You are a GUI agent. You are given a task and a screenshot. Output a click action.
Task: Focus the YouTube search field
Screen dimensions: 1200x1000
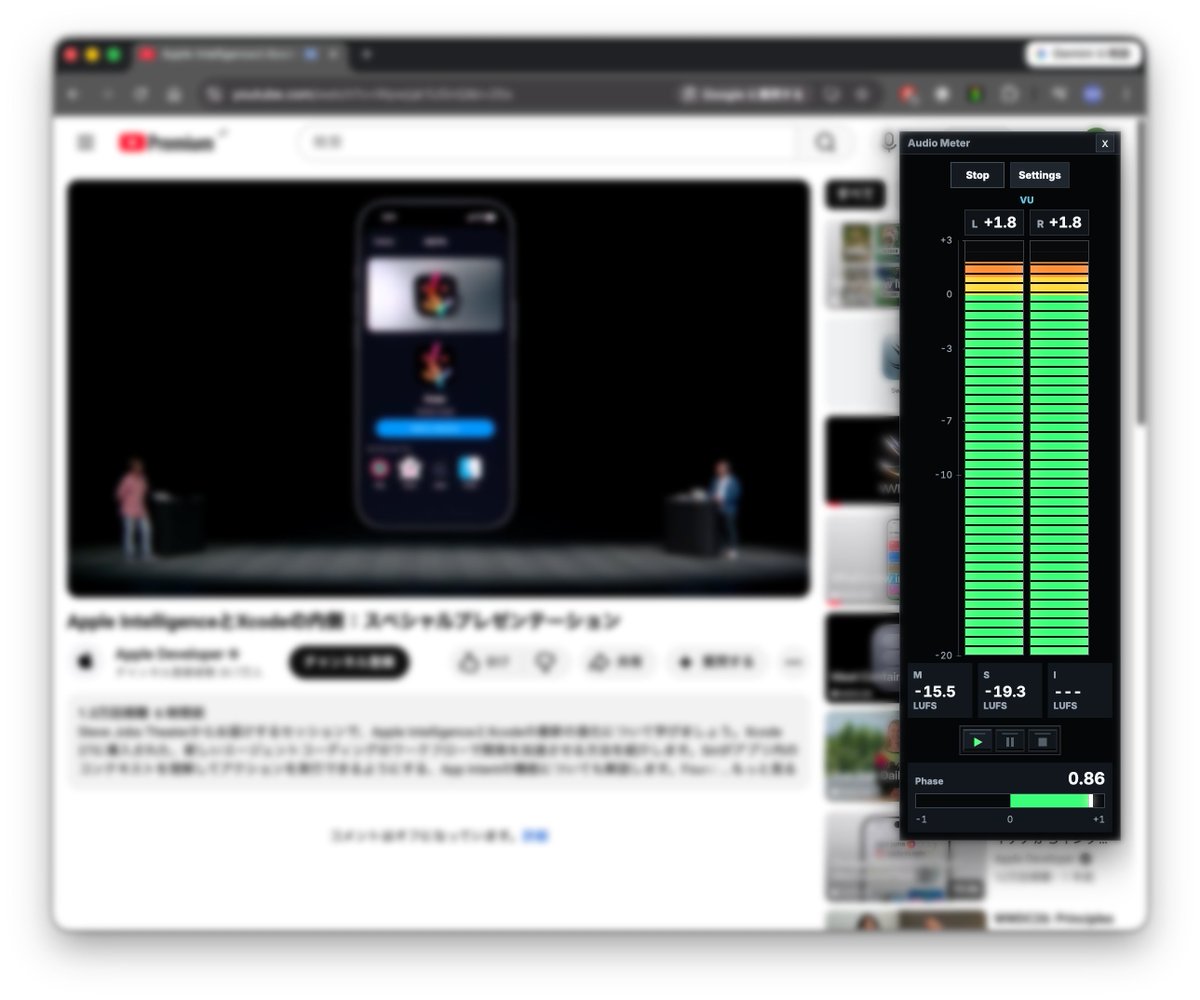pyautogui.click(x=548, y=143)
